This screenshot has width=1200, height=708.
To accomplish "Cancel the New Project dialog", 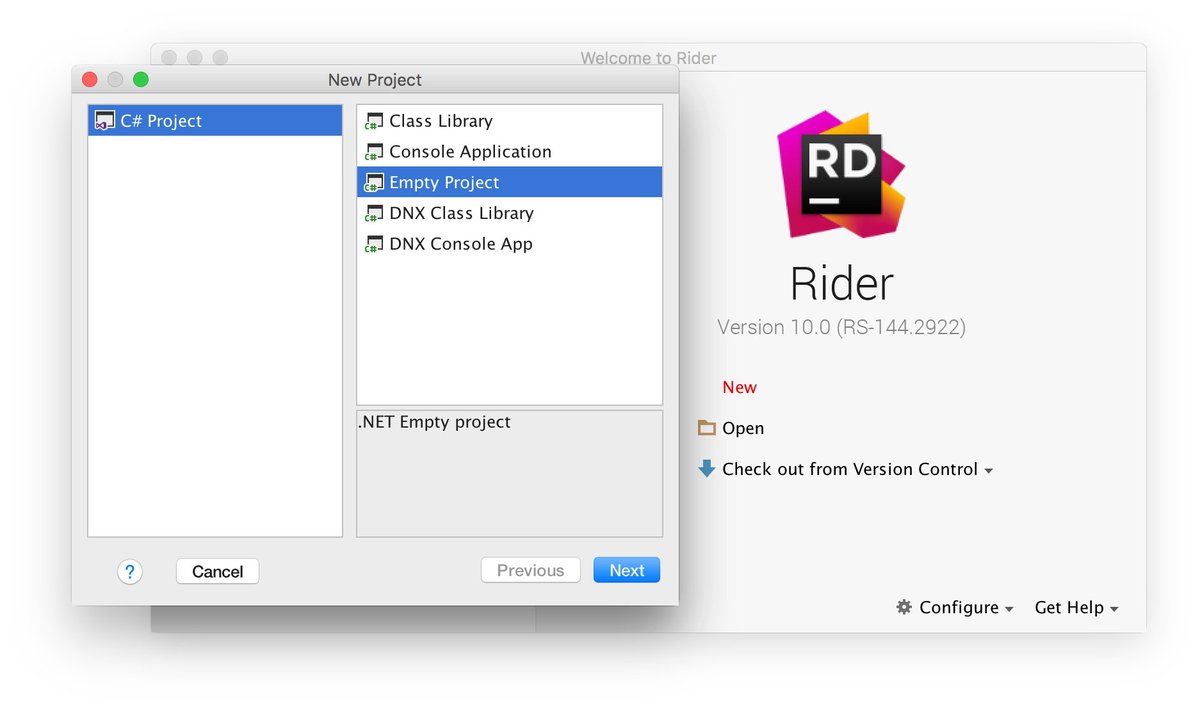I will [x=217, y=571].
